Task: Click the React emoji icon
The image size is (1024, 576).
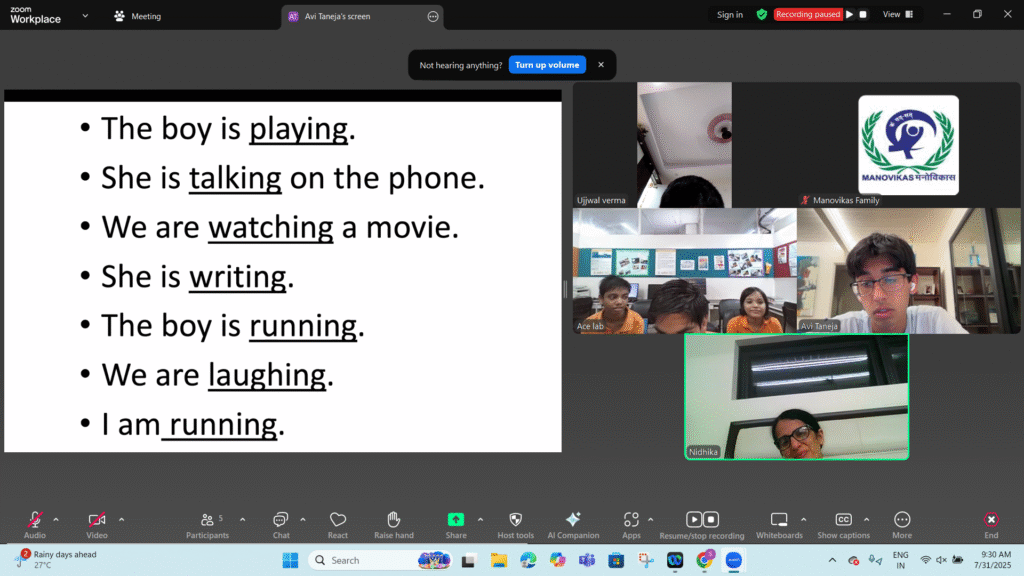Action: [338, 520]
